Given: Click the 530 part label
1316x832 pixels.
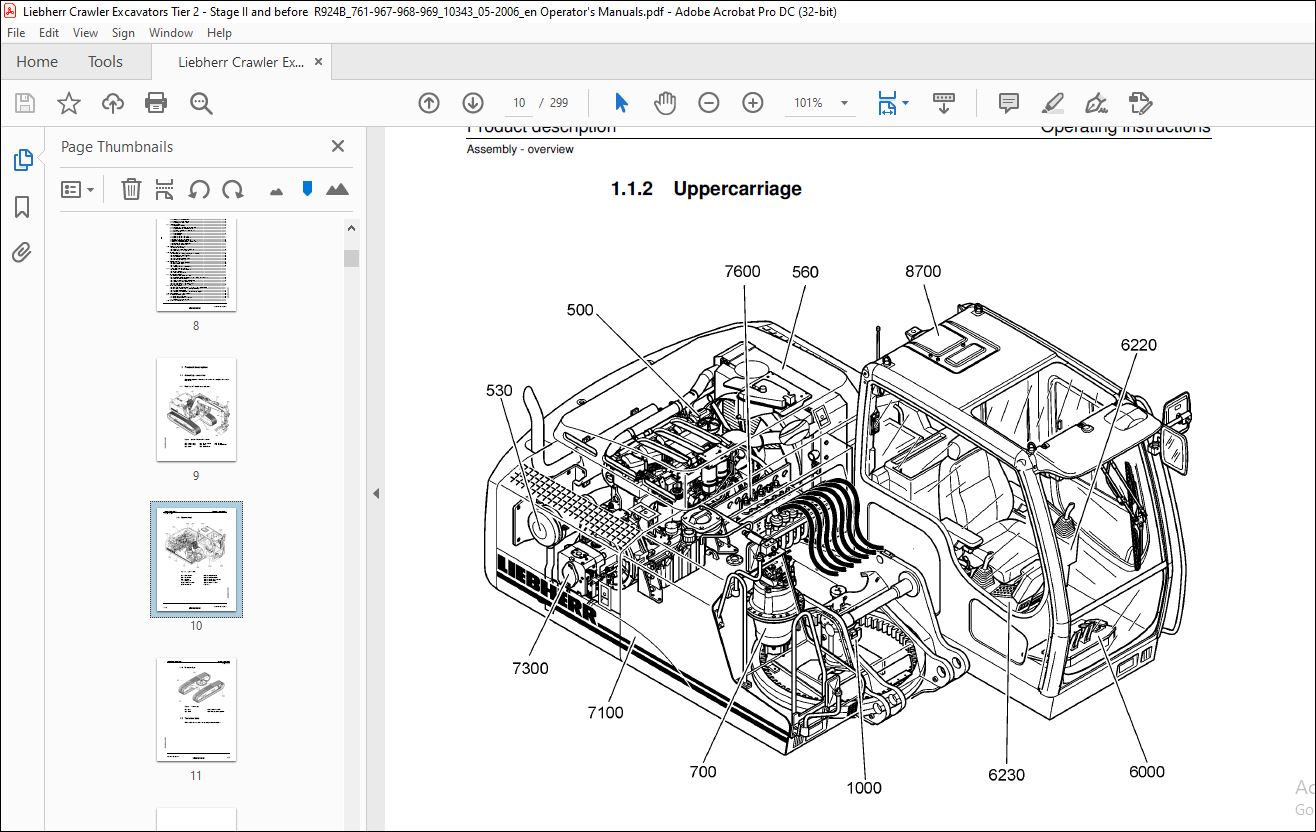Looking at the screenshot, I should 500,390.
